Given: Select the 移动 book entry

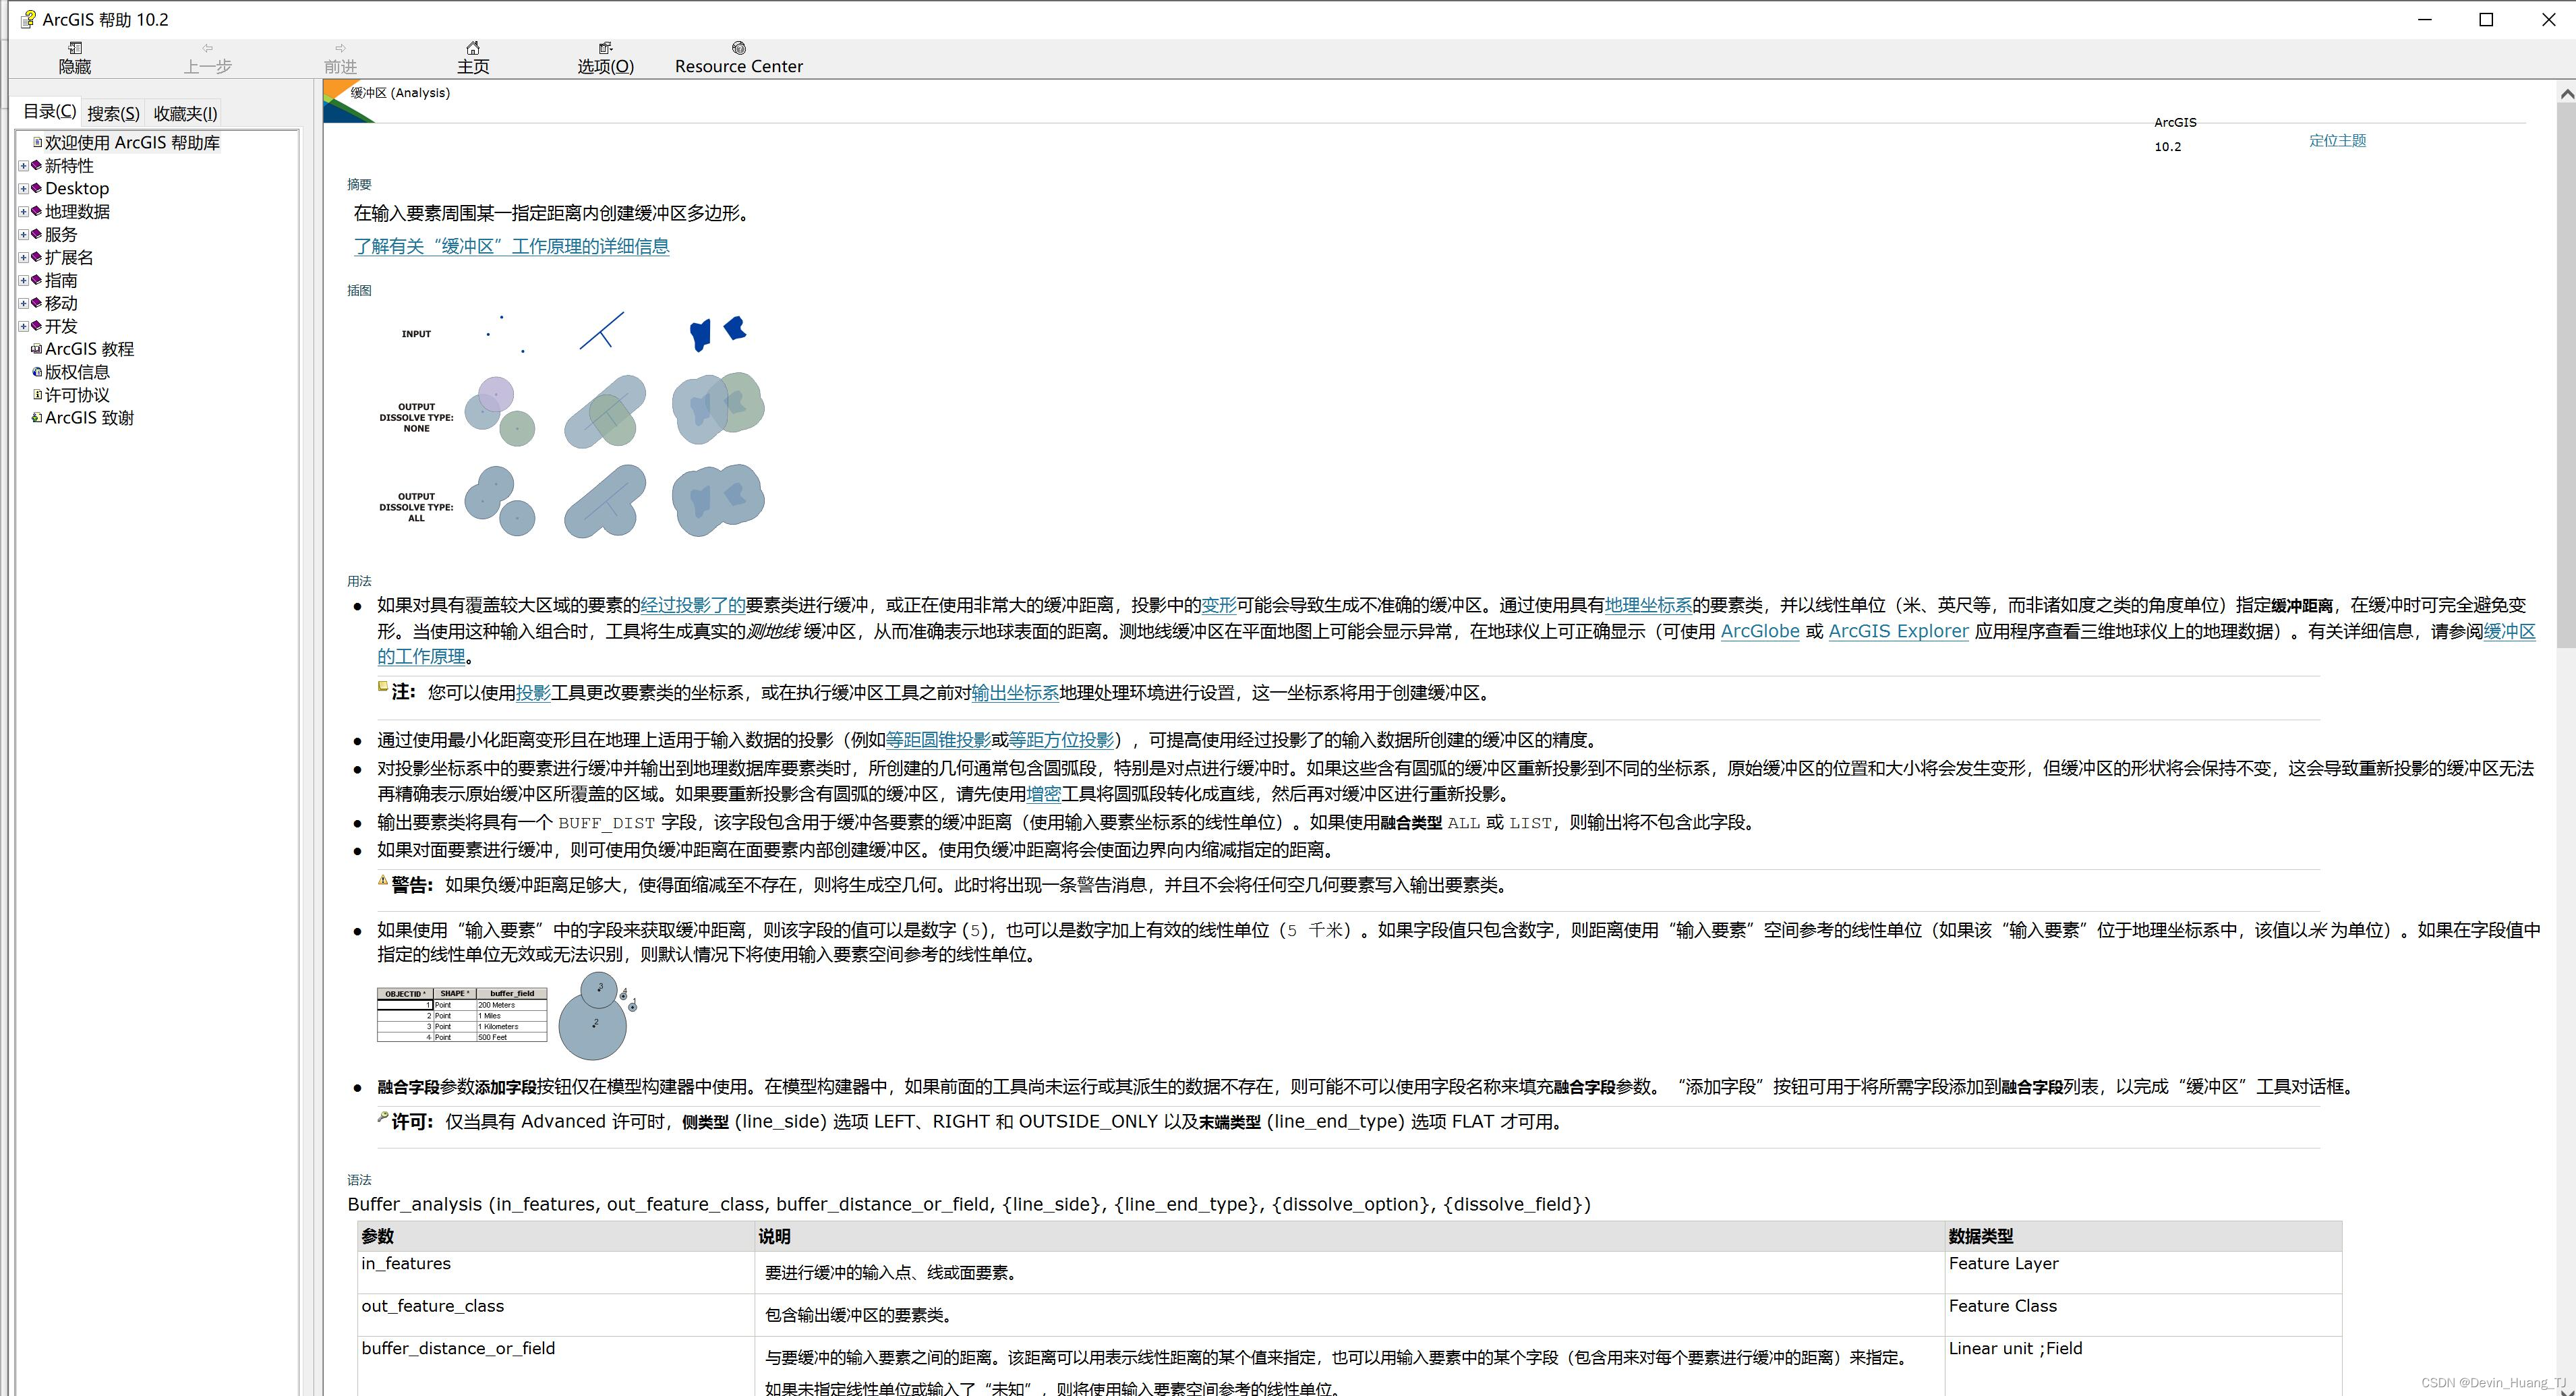Looking at the screenshot, I should click(60, 304).
